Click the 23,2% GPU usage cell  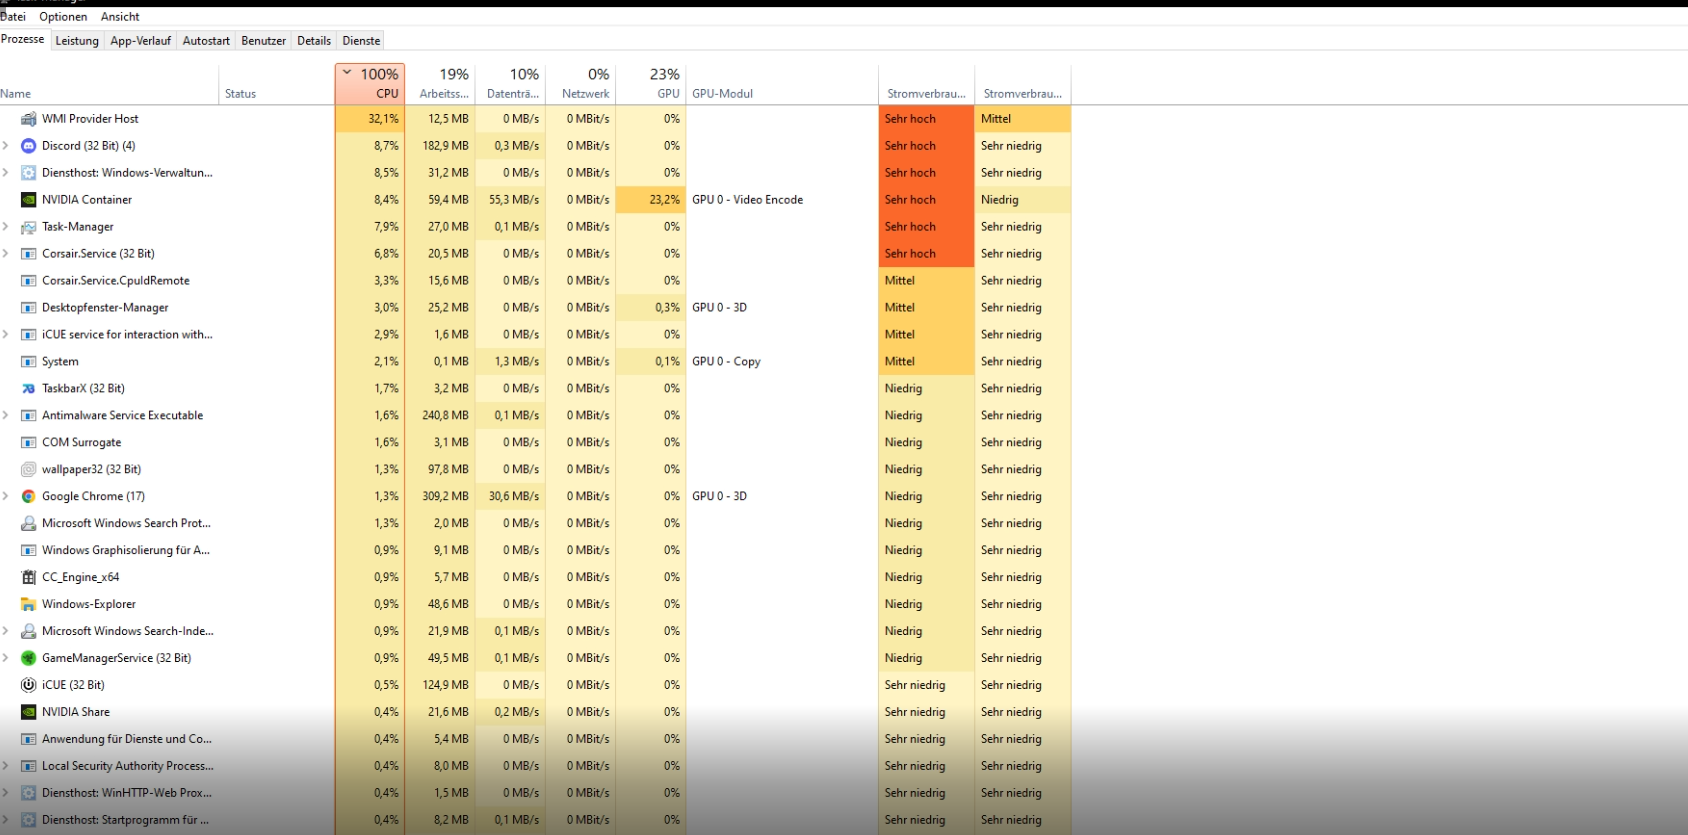650,200
